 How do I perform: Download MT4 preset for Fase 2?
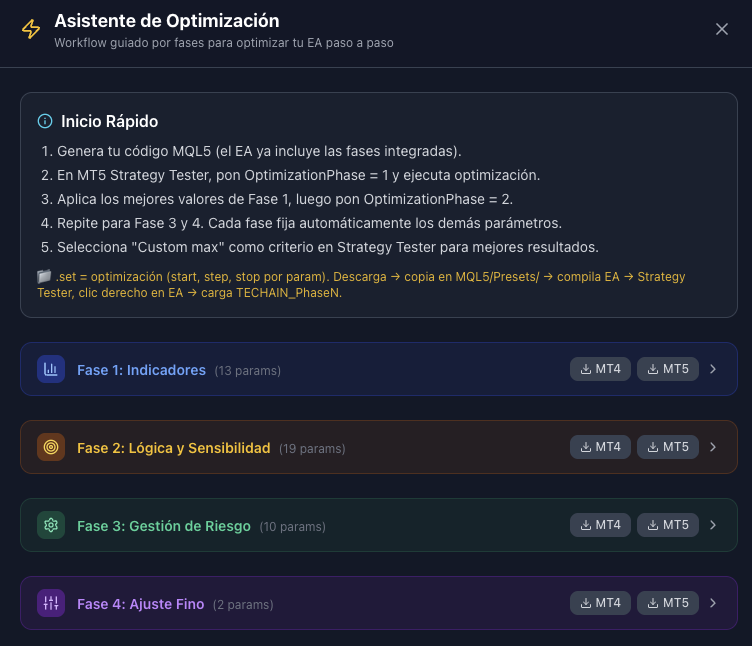click(x=600, y=447)
